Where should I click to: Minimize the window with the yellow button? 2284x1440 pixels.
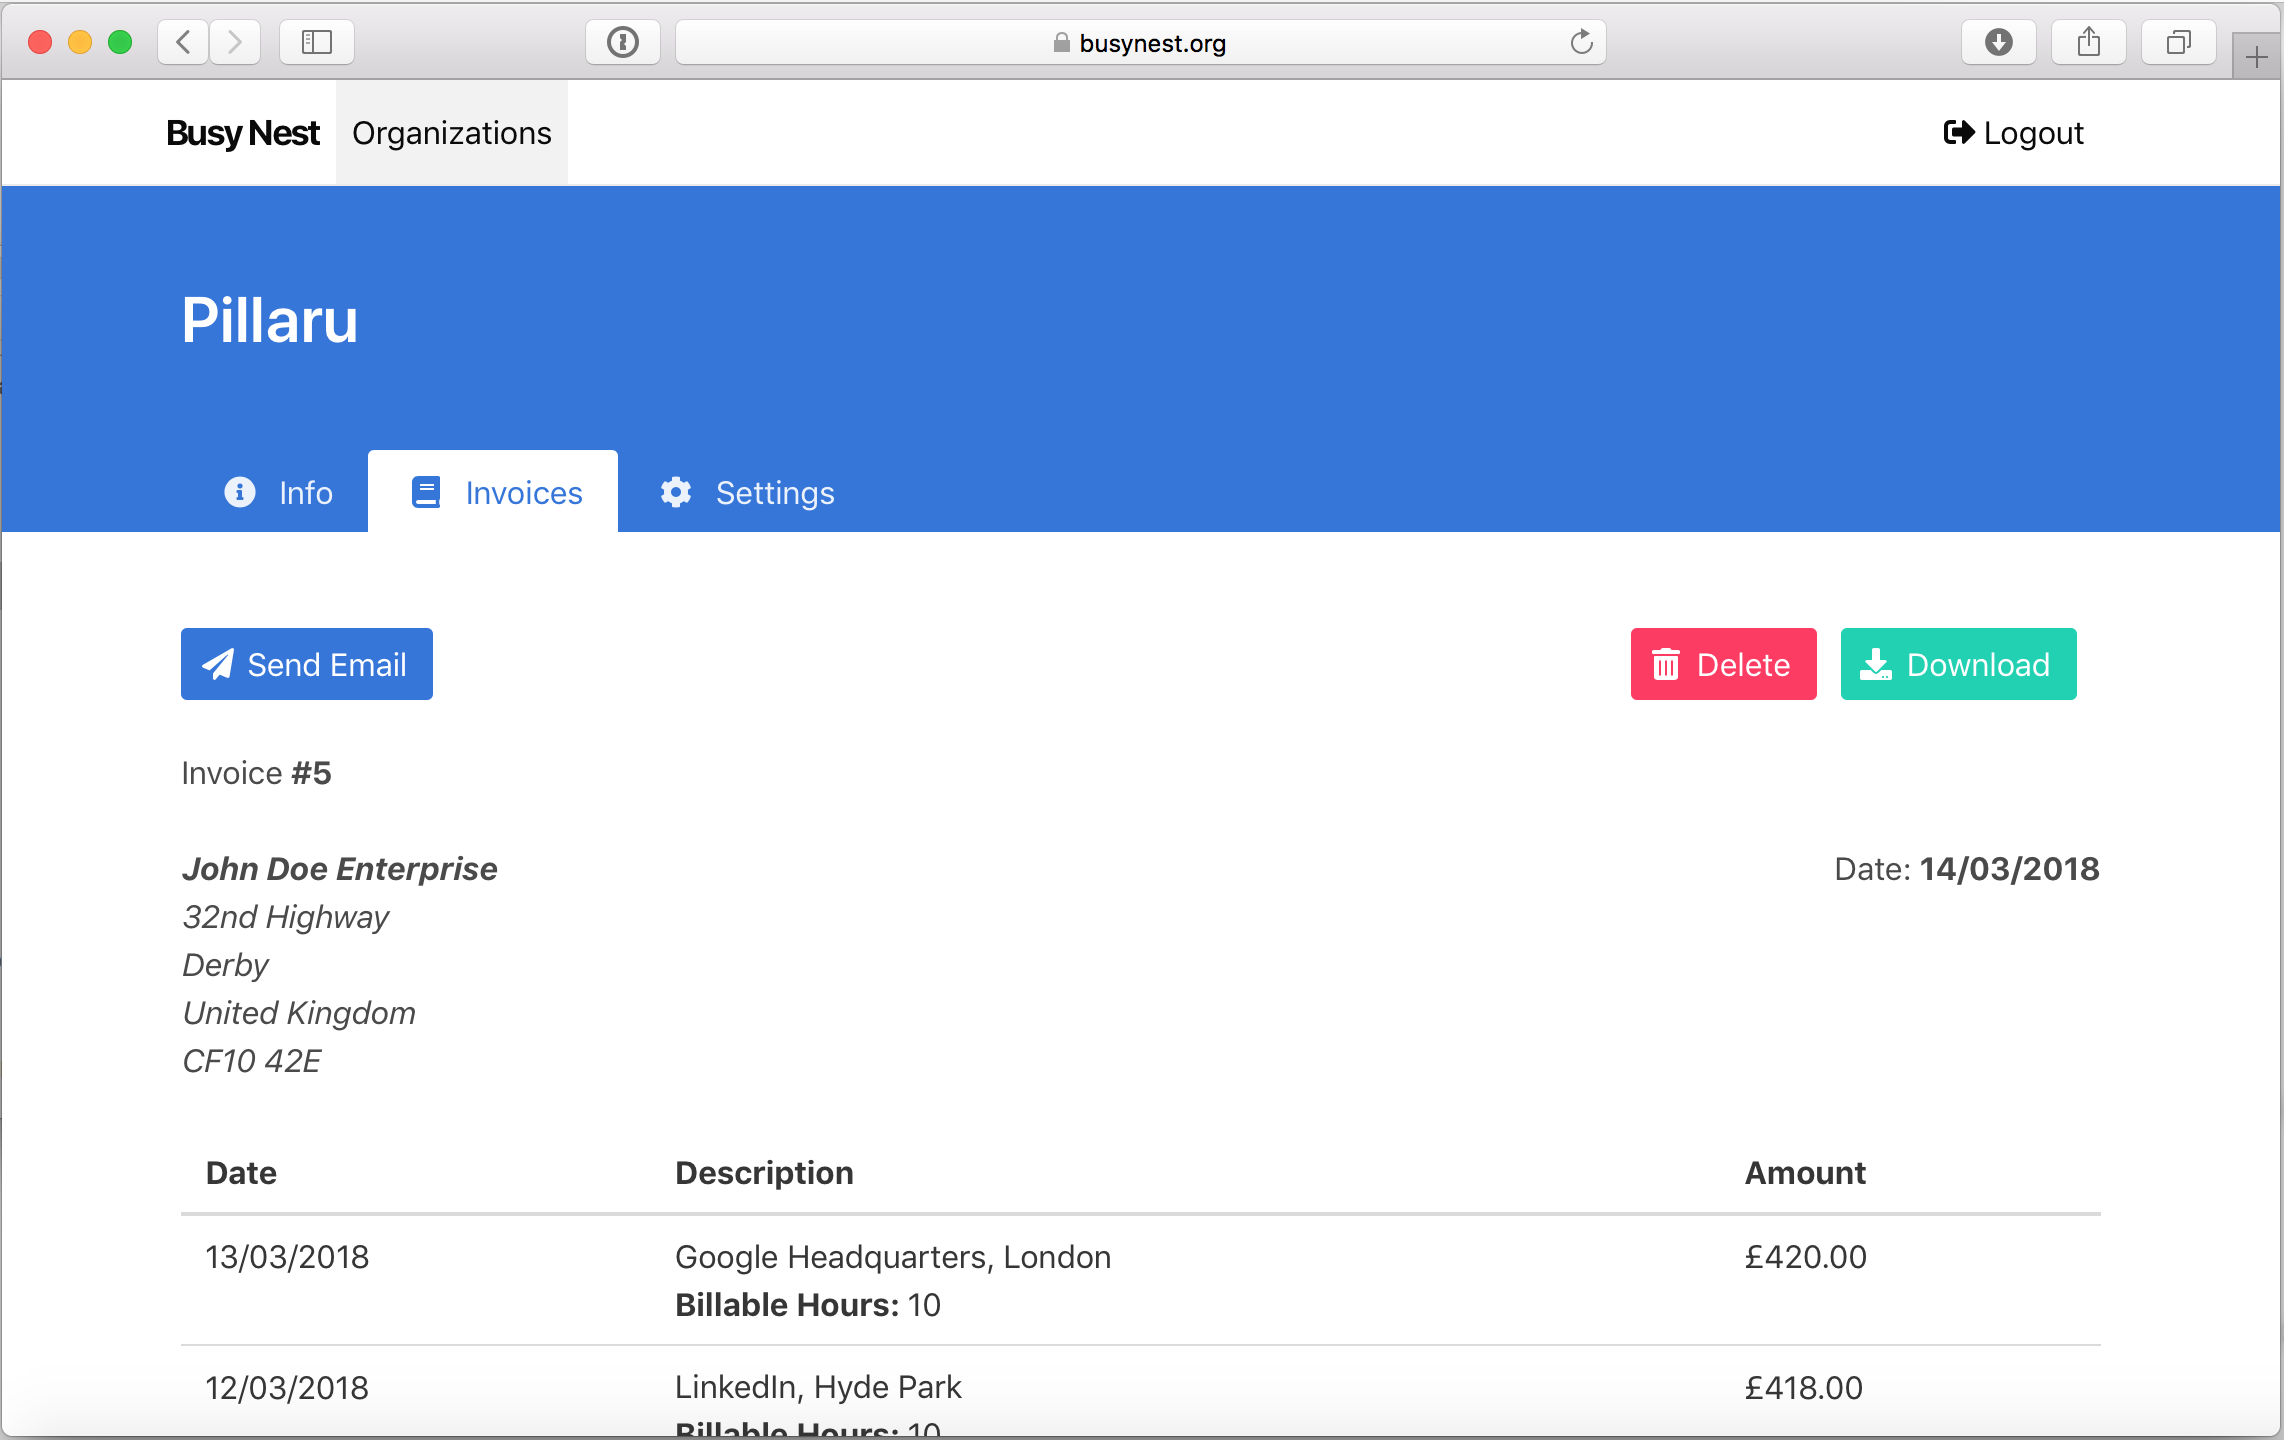80,42
